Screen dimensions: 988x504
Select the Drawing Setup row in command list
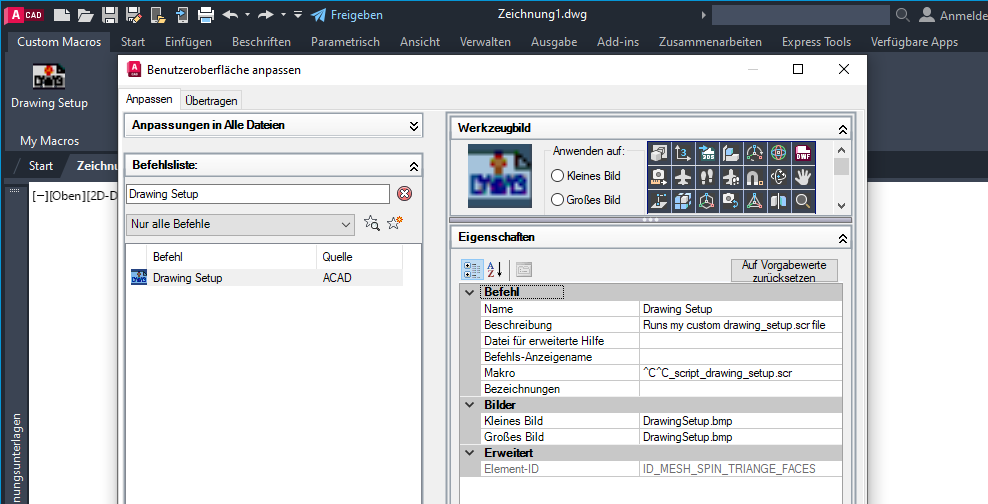266,278
